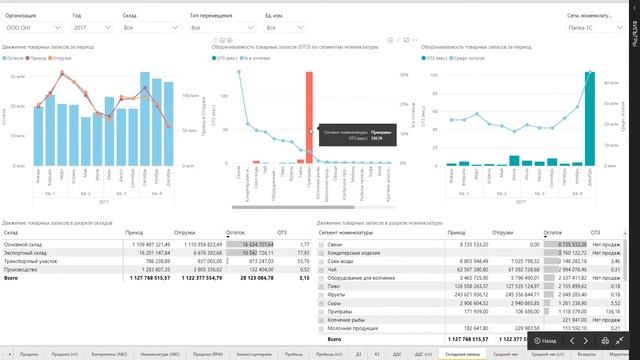
Task: Switch to the Возвраты tab
Action: (x=587, y=354)
